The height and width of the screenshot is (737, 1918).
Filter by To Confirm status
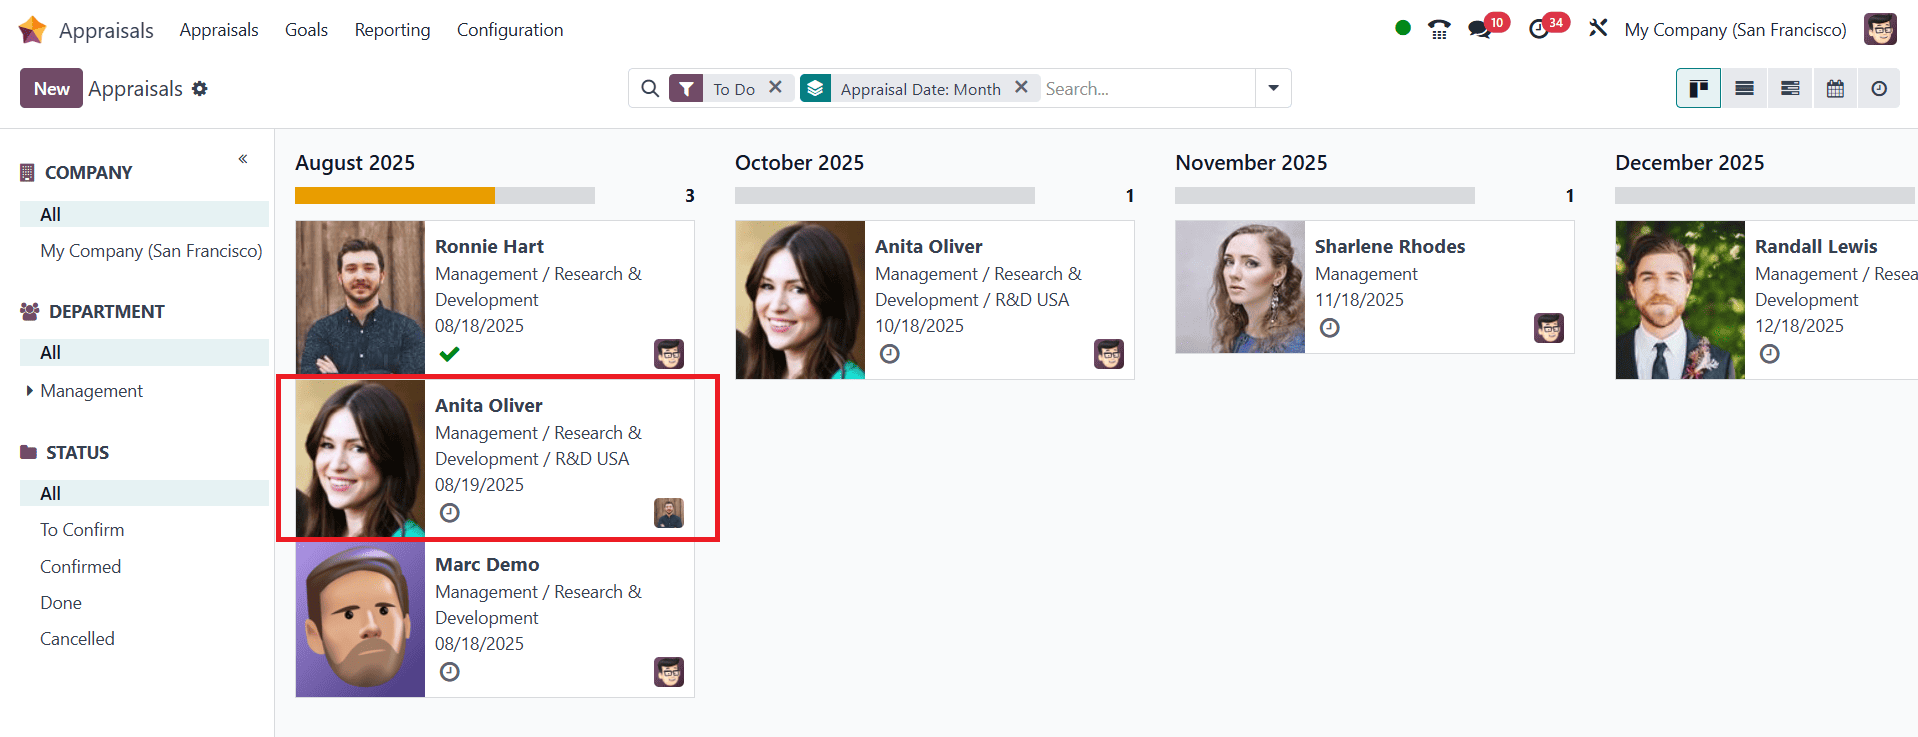(82, 530)
